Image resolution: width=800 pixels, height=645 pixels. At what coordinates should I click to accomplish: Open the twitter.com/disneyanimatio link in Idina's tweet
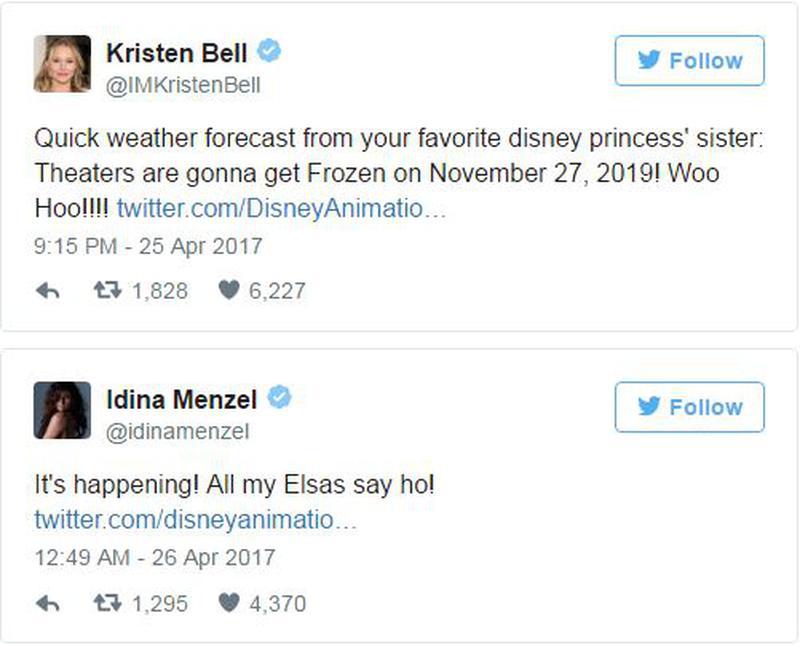tap(196, 520)
